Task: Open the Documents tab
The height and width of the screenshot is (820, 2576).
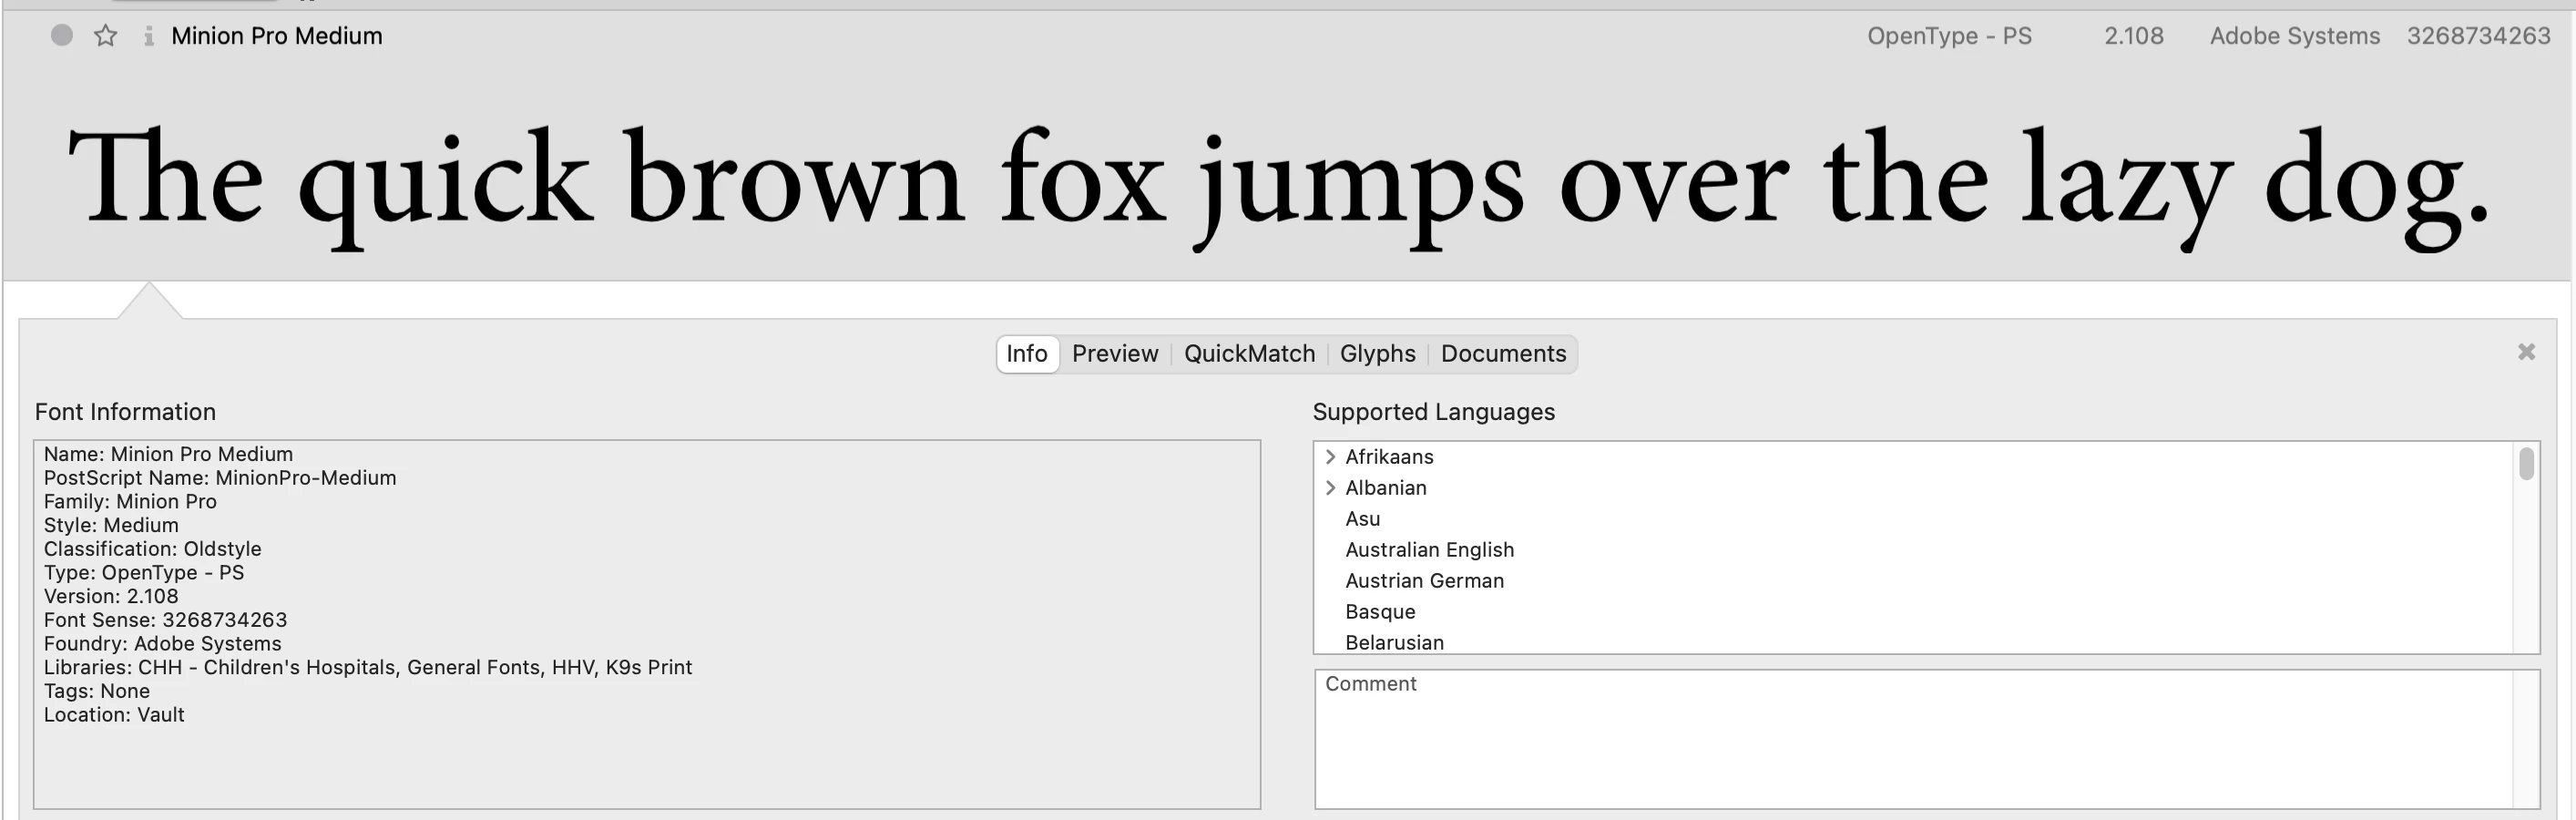Action: [x=1503, y=354]
